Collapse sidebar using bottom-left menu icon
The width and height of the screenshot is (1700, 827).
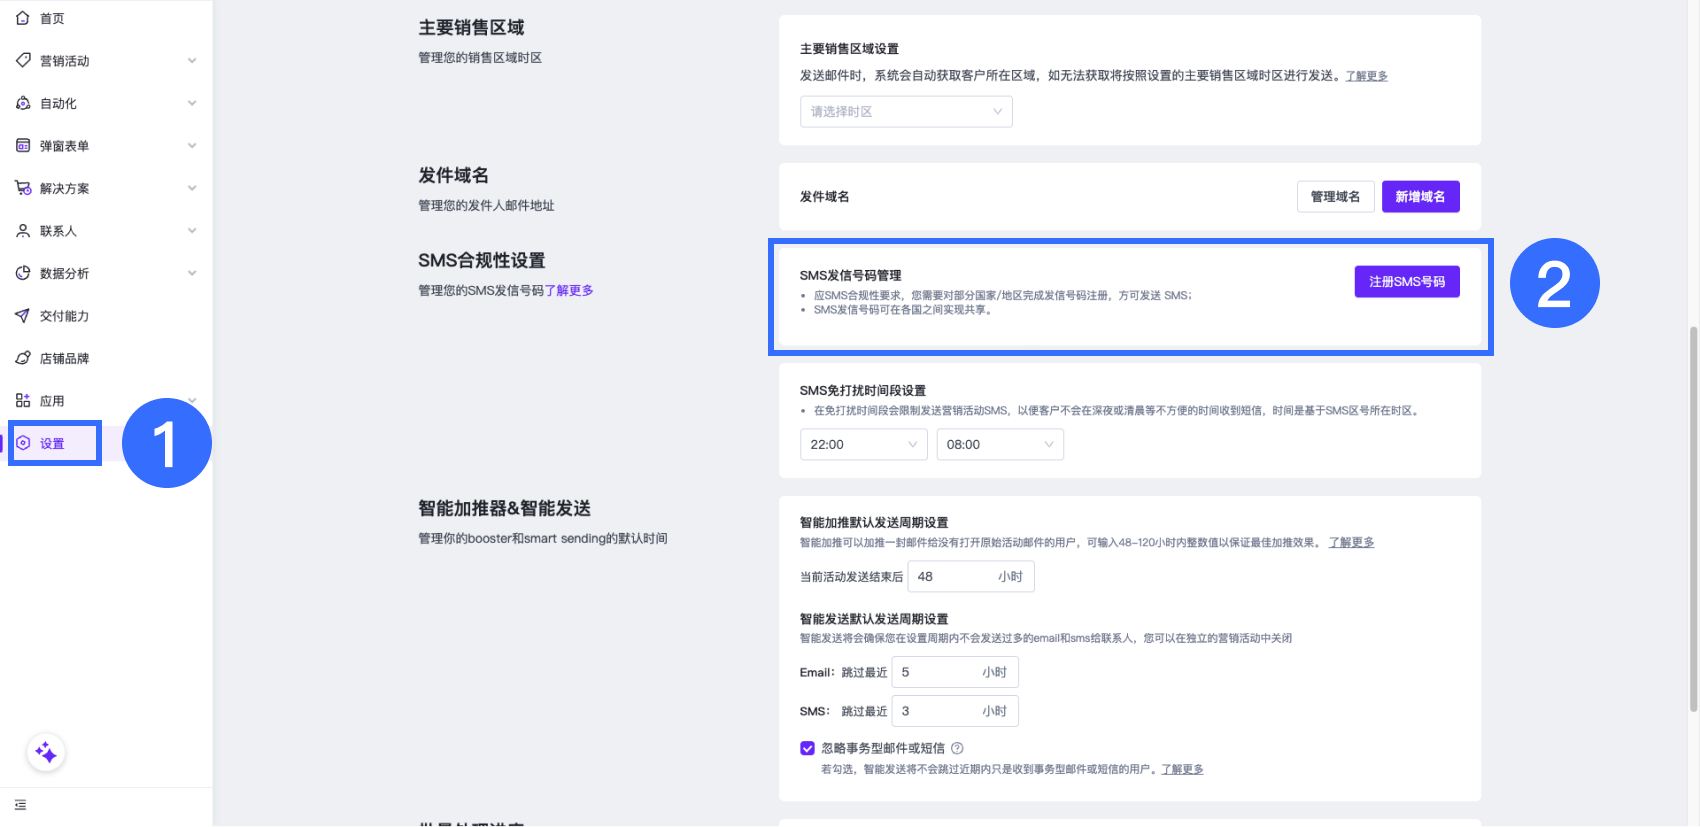[21, 805]
